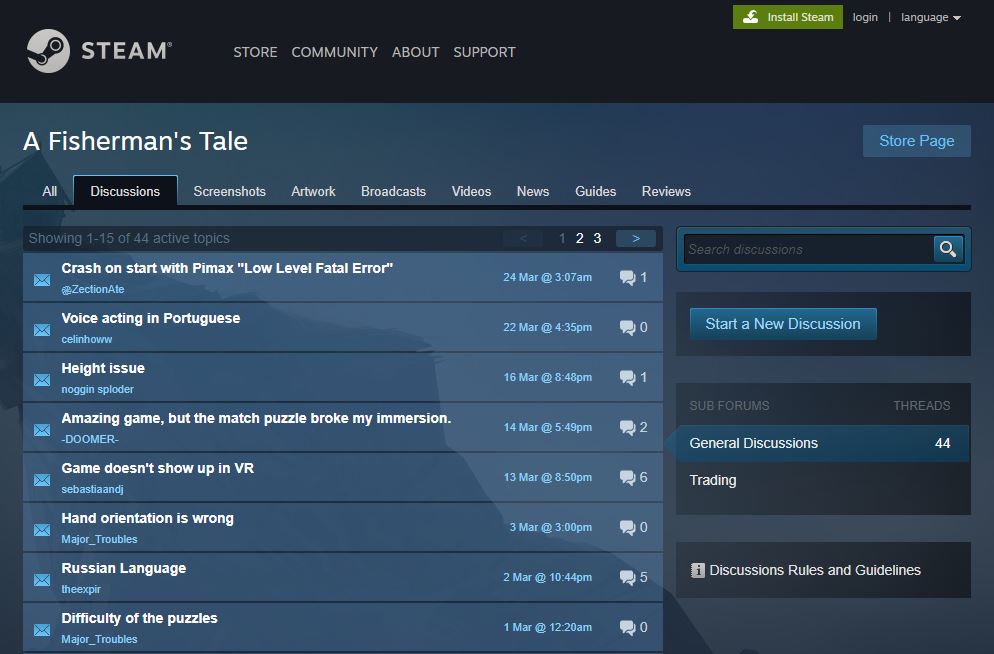The height and width of the screenshot is (654, 994).
Task: Click timestamp 13 Mar @ 8:50pm
Action: 548,477
